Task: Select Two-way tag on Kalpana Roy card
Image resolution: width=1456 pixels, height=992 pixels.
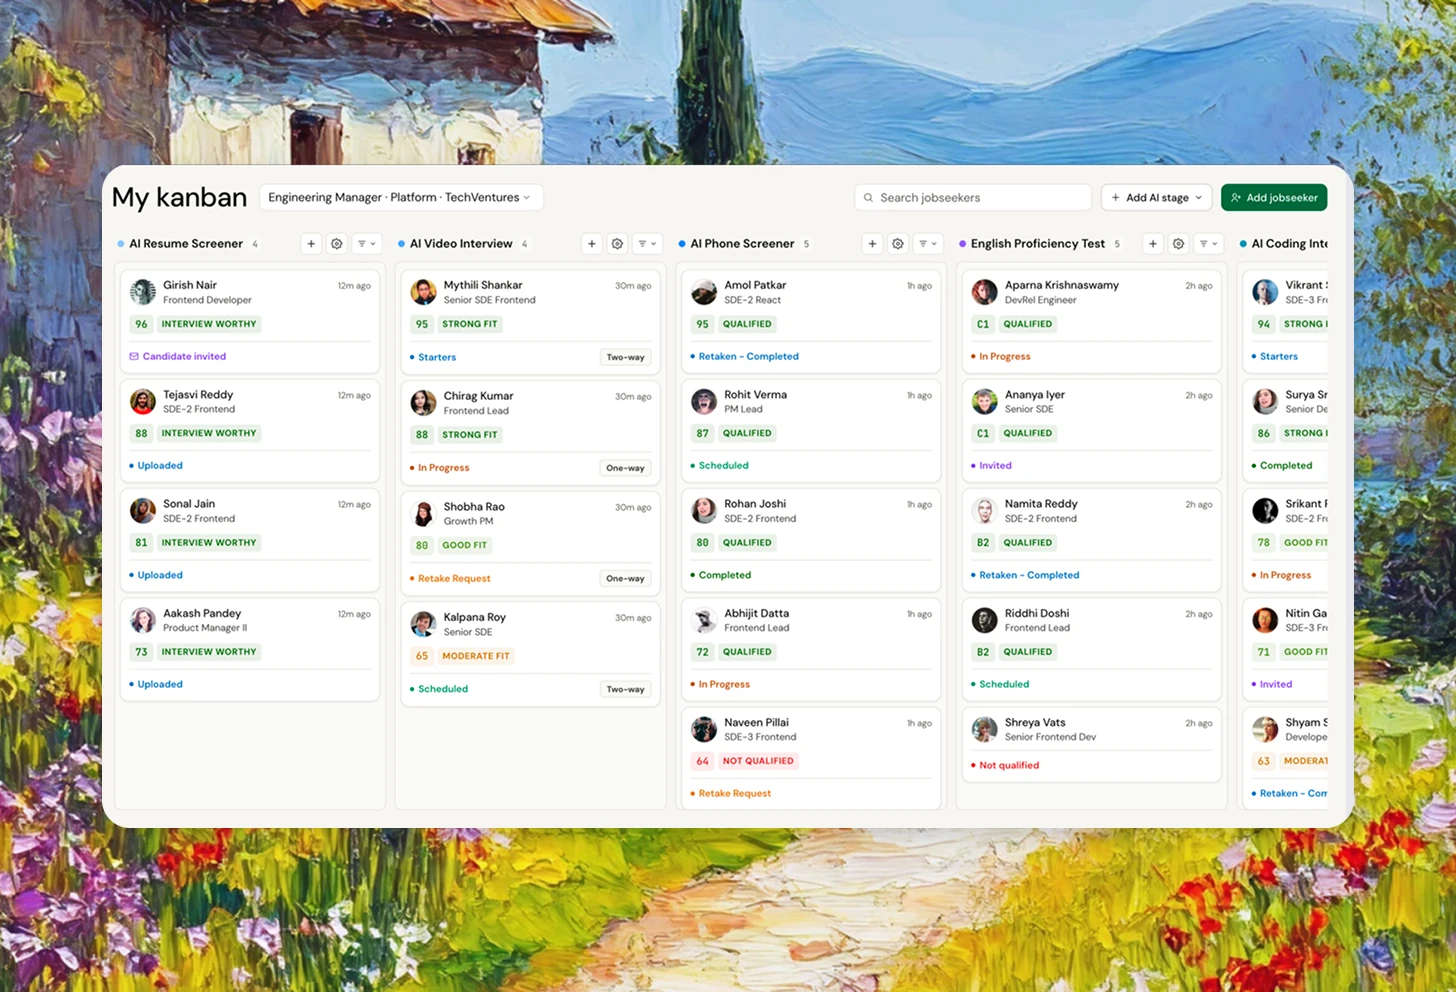Action: (625, 689)
